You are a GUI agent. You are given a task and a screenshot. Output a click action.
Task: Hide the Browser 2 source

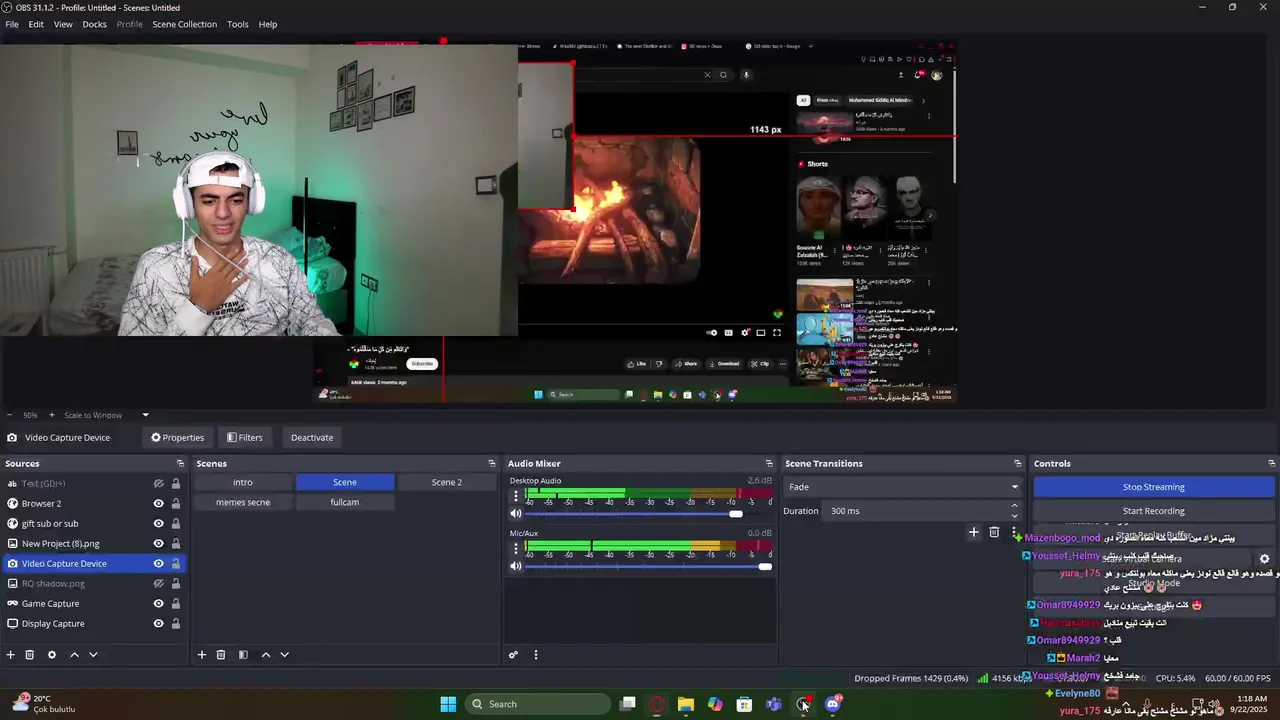click(158, 503)
